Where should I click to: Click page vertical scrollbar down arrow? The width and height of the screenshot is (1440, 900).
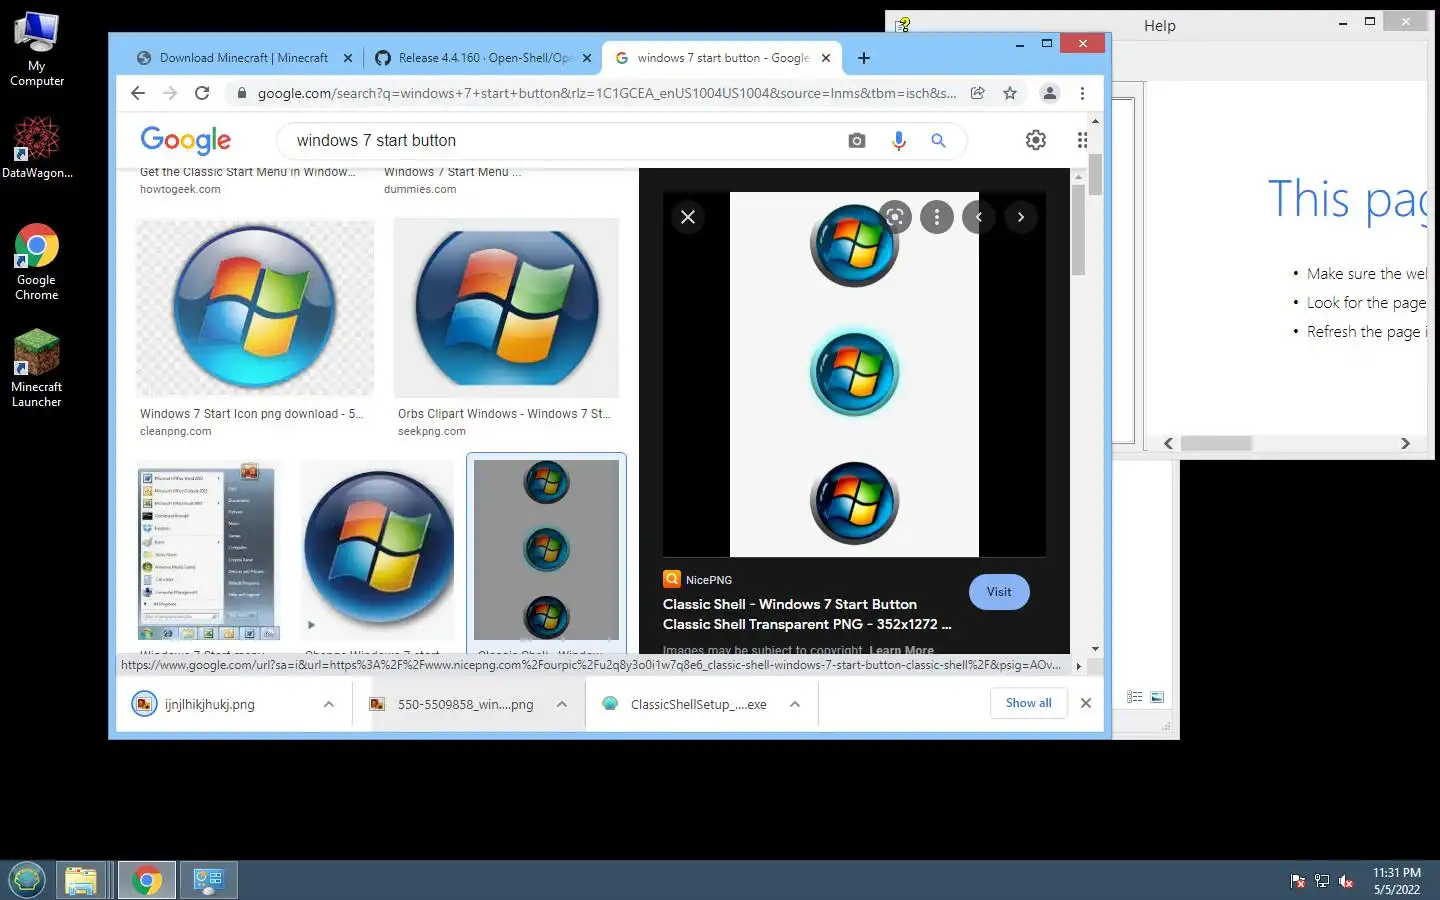[x=1095, y=649]
